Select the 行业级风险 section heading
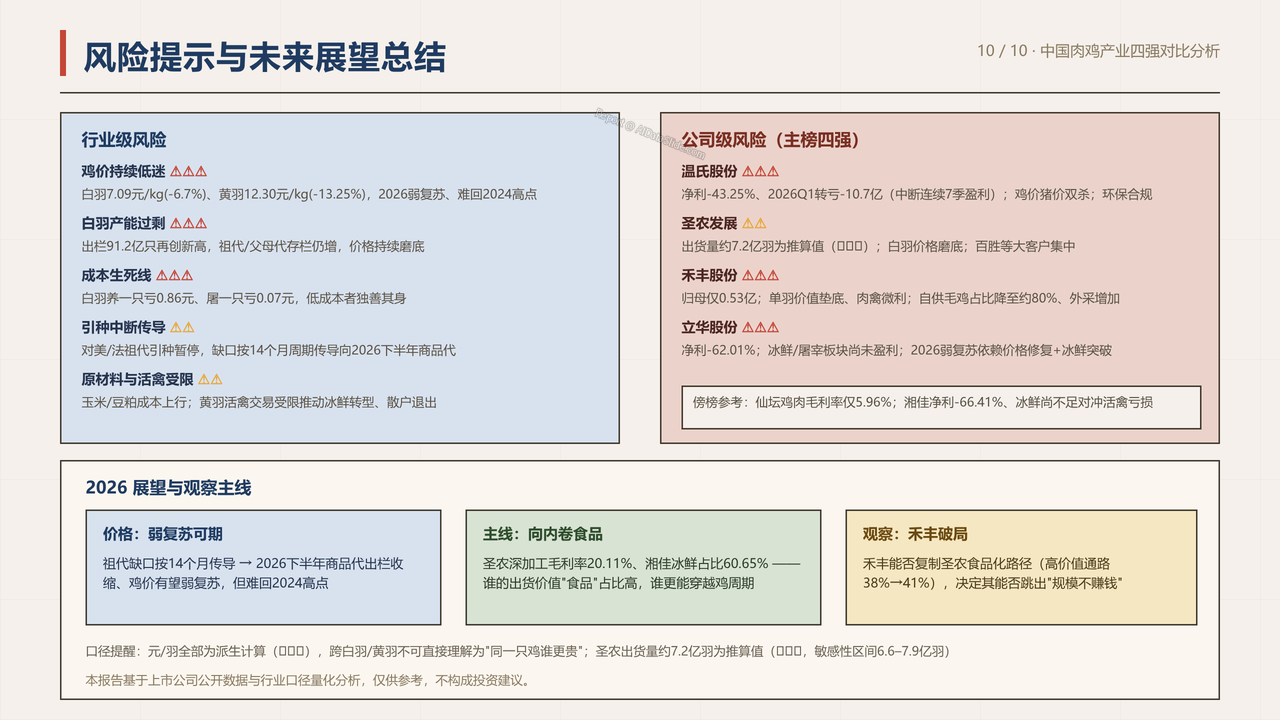Image resolution: width=1280 pixels, height=720 pixels. coord(124,140)
